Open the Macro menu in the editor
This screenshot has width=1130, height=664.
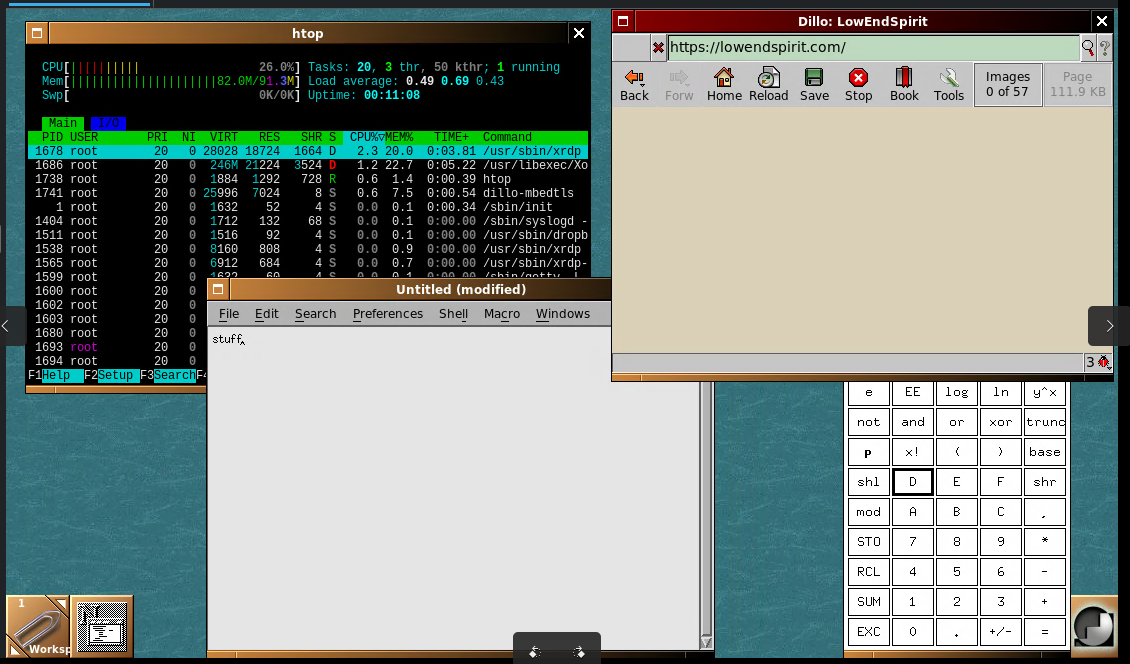(x=501, y=314)
